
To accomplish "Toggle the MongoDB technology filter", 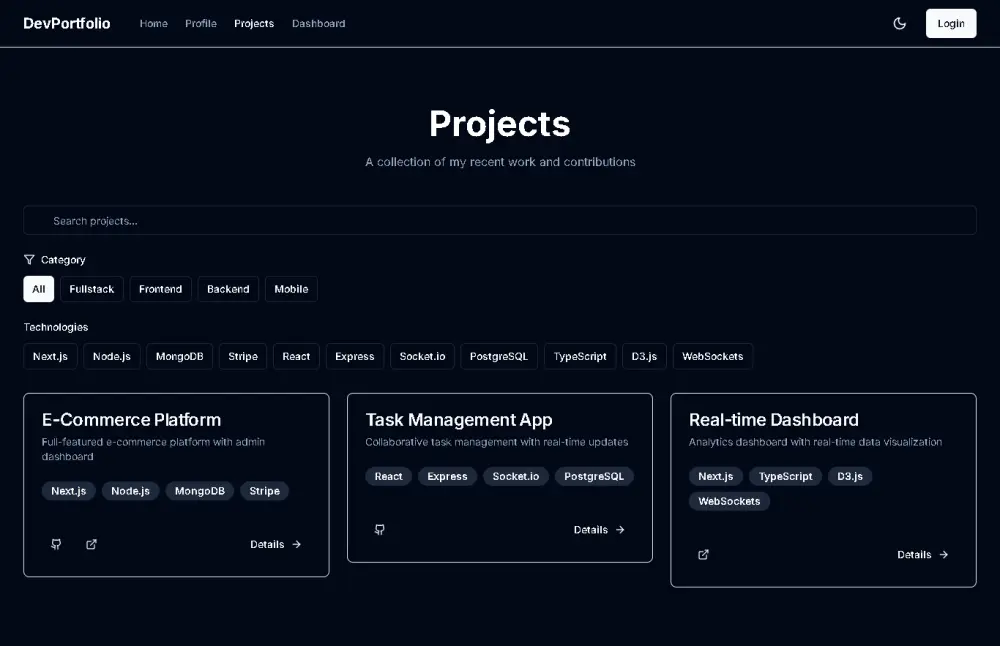I will pos(179,356).
